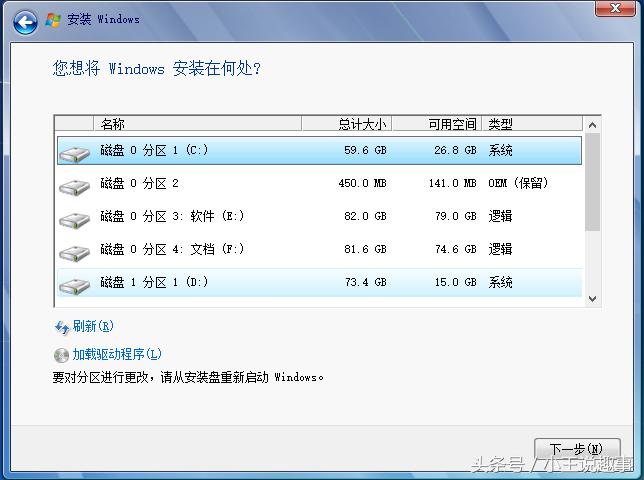Click the 81.6 GB total size value

(365, 249)
